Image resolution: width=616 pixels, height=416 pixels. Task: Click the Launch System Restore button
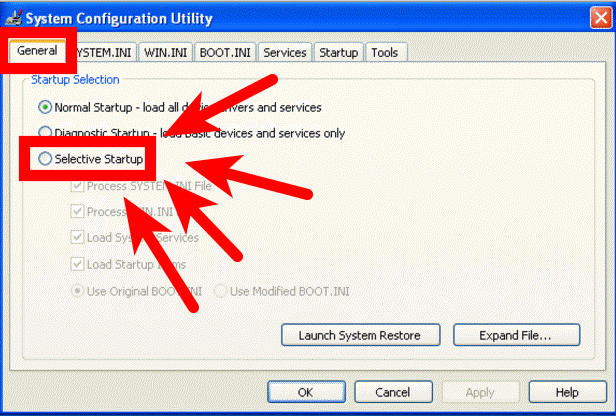click(x=361, y=335)
